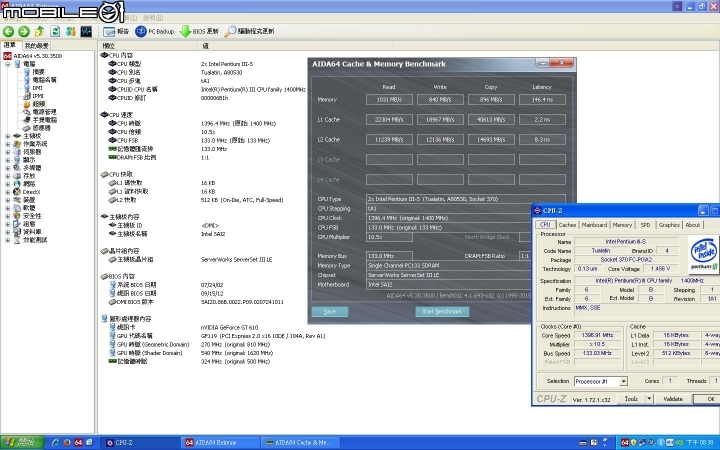Click the L1 Cache Write result field
This screenshot has width=720, height=450.
point(440,119)
